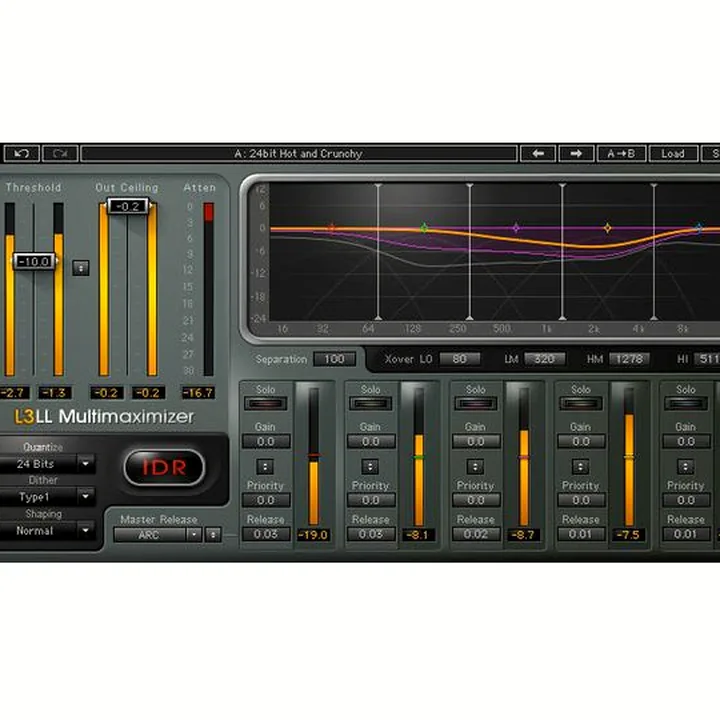Toggle second band gain-priority link button
Image resolution: width=720 pixels, height=720 pixels.
point(370,467)
